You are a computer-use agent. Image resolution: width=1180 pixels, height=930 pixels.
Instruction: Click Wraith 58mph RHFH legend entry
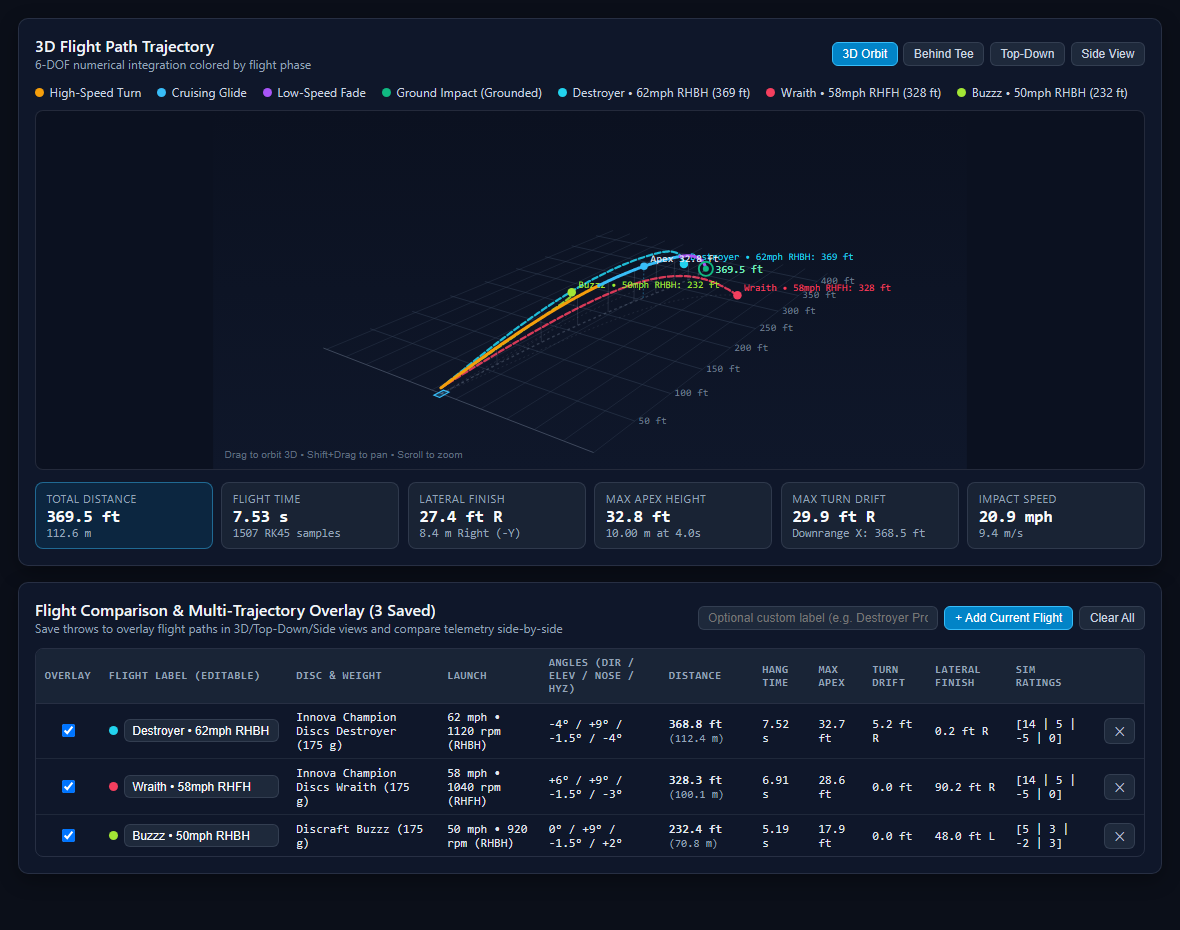pyautogui.click(x=853, y=93)
